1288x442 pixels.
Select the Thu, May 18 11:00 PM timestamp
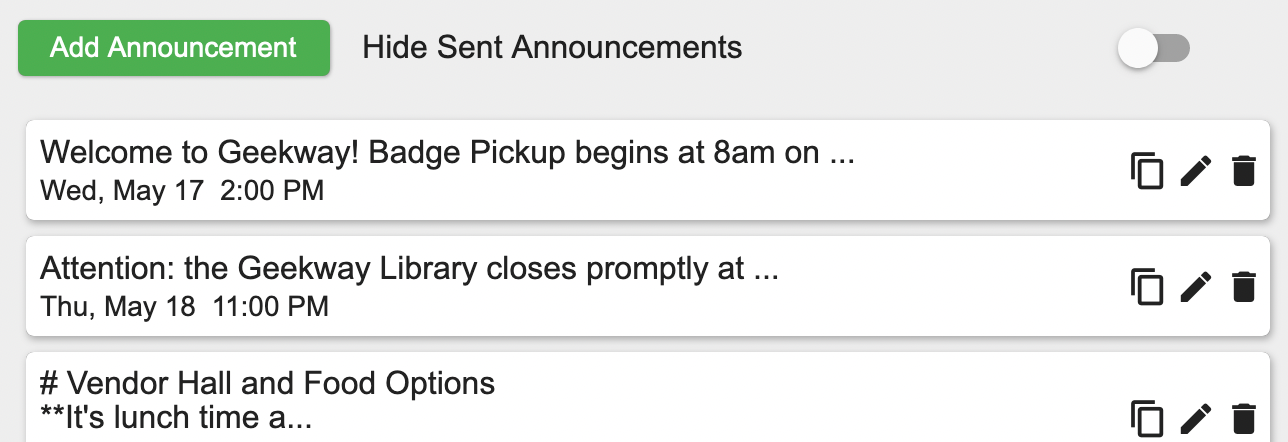point(184,305)
